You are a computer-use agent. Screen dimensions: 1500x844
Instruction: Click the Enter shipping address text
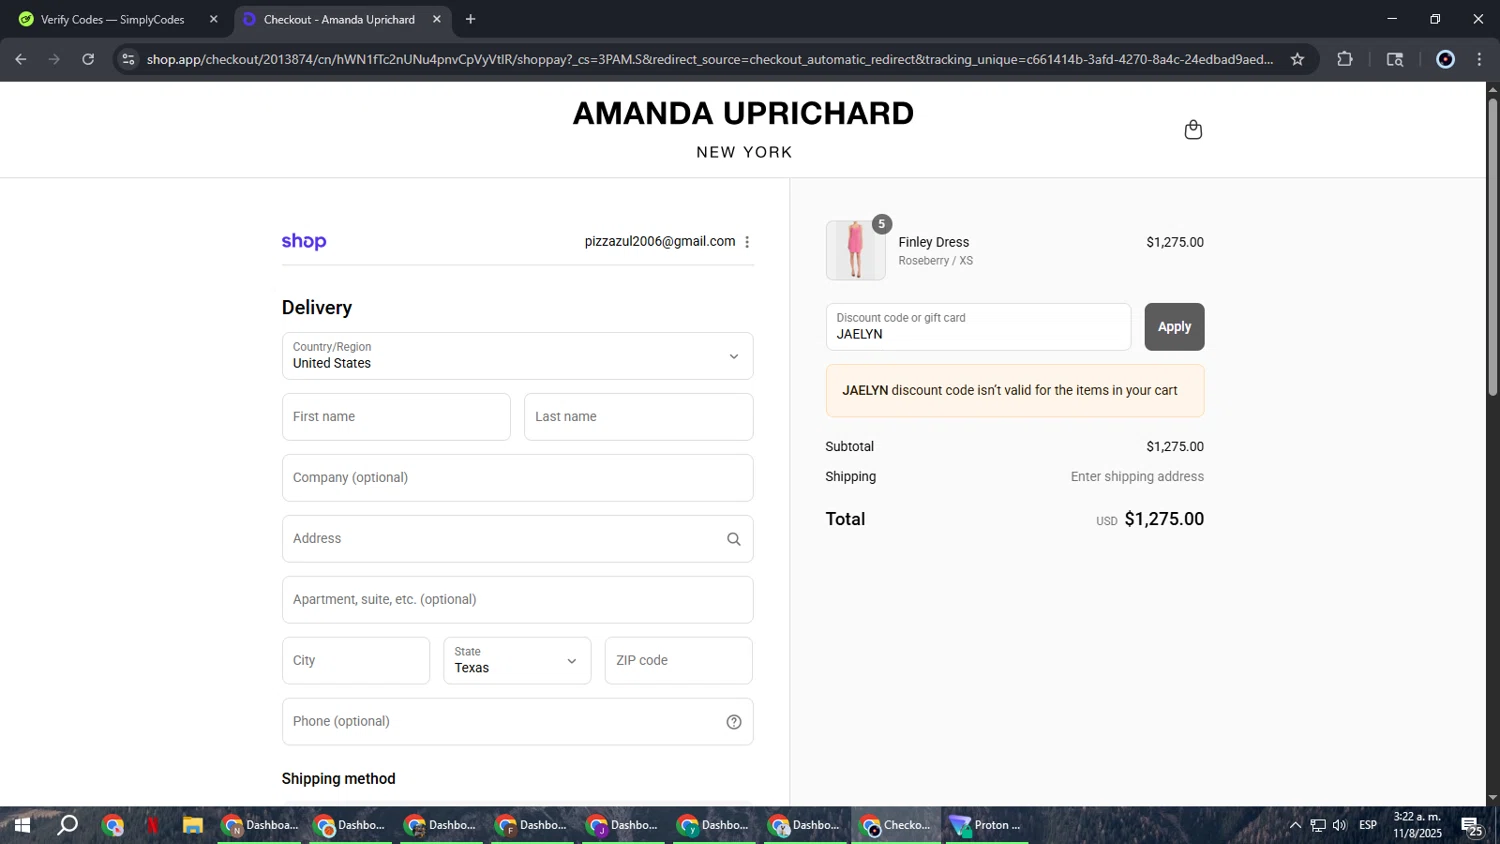click(x=1137, y=477)
